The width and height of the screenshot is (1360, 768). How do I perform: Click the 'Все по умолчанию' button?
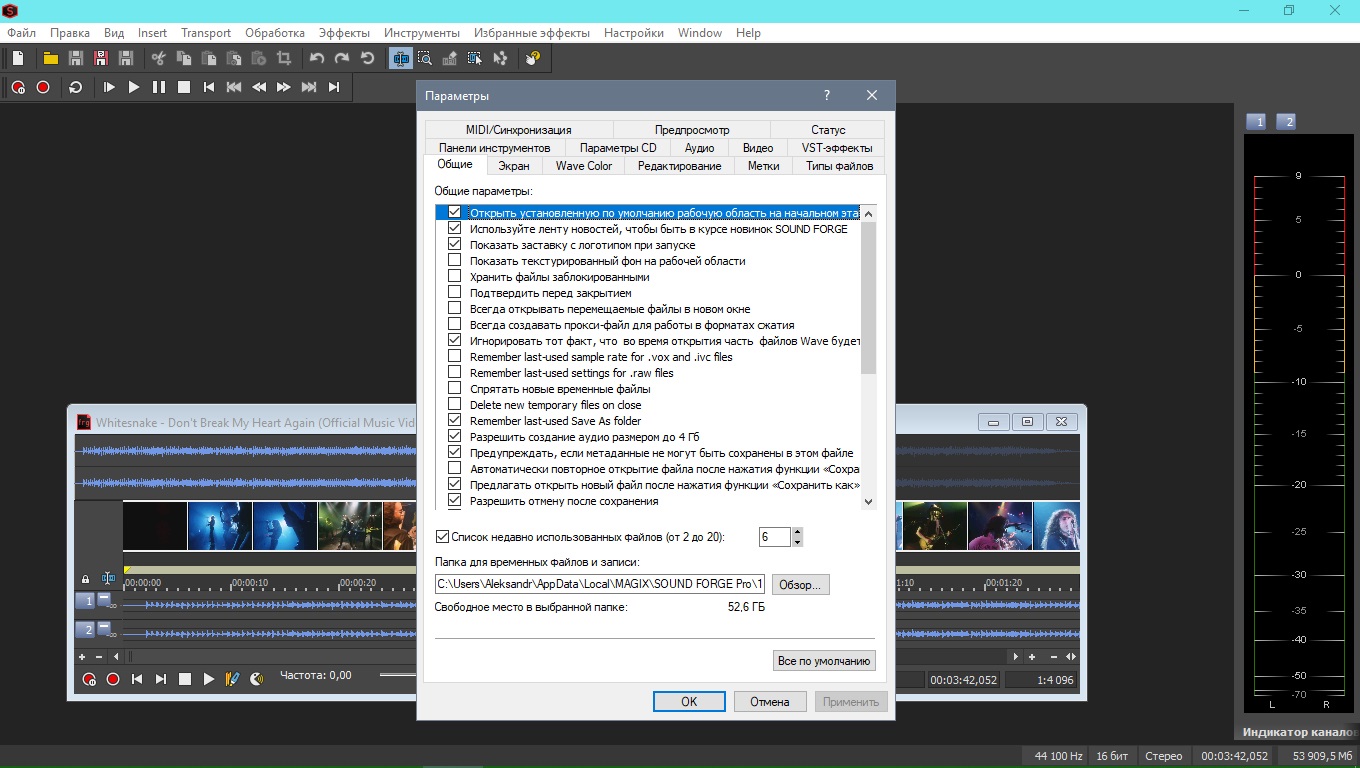pos(823,661)
